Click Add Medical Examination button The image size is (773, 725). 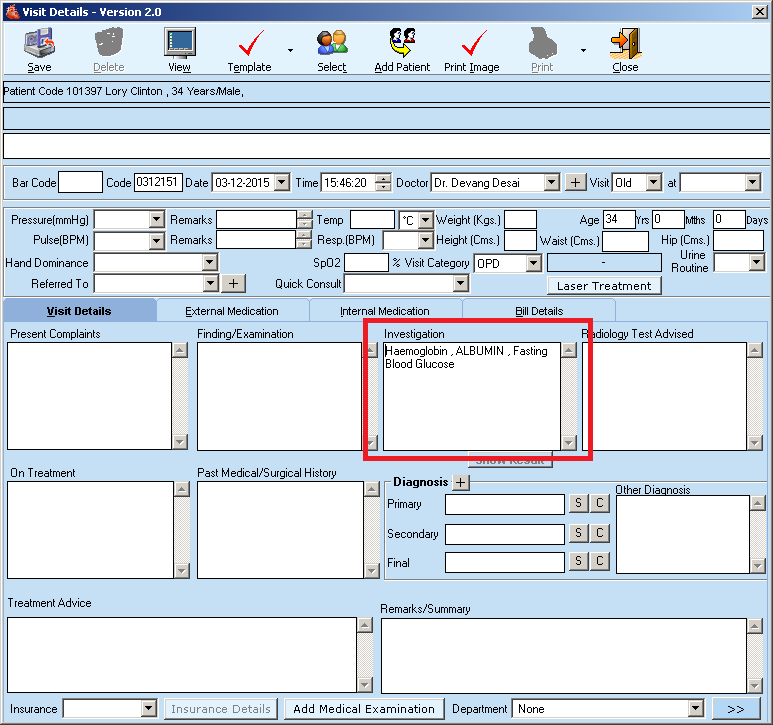pos(364,709)
